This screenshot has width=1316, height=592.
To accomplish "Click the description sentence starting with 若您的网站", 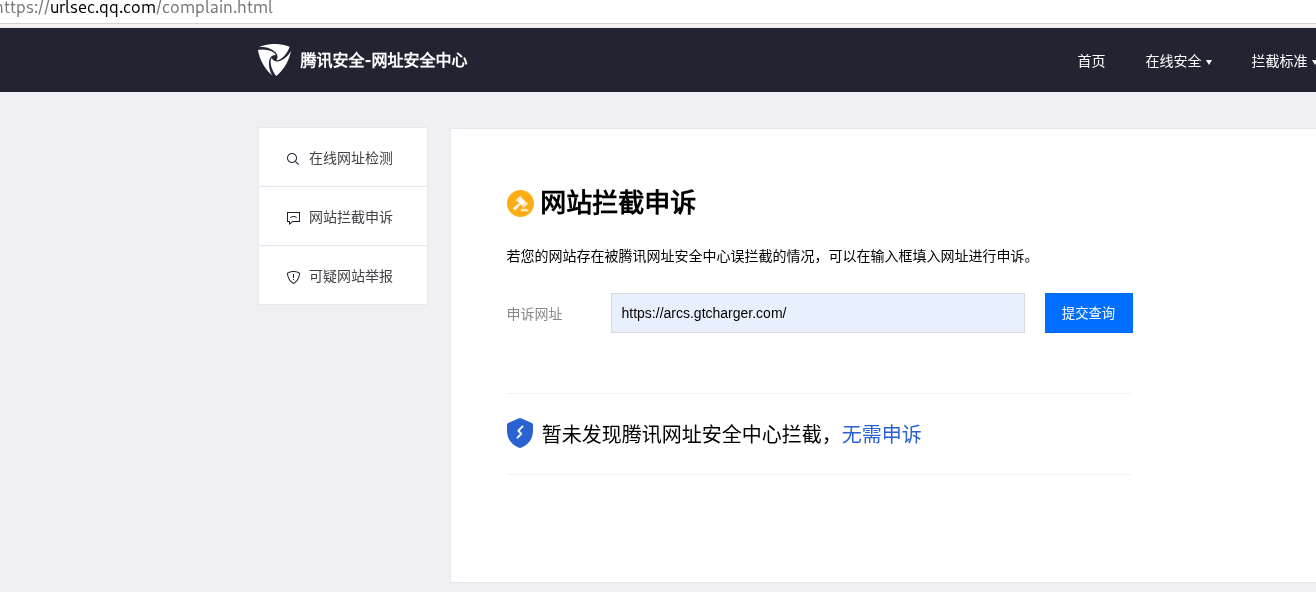I will coord(770,256).
